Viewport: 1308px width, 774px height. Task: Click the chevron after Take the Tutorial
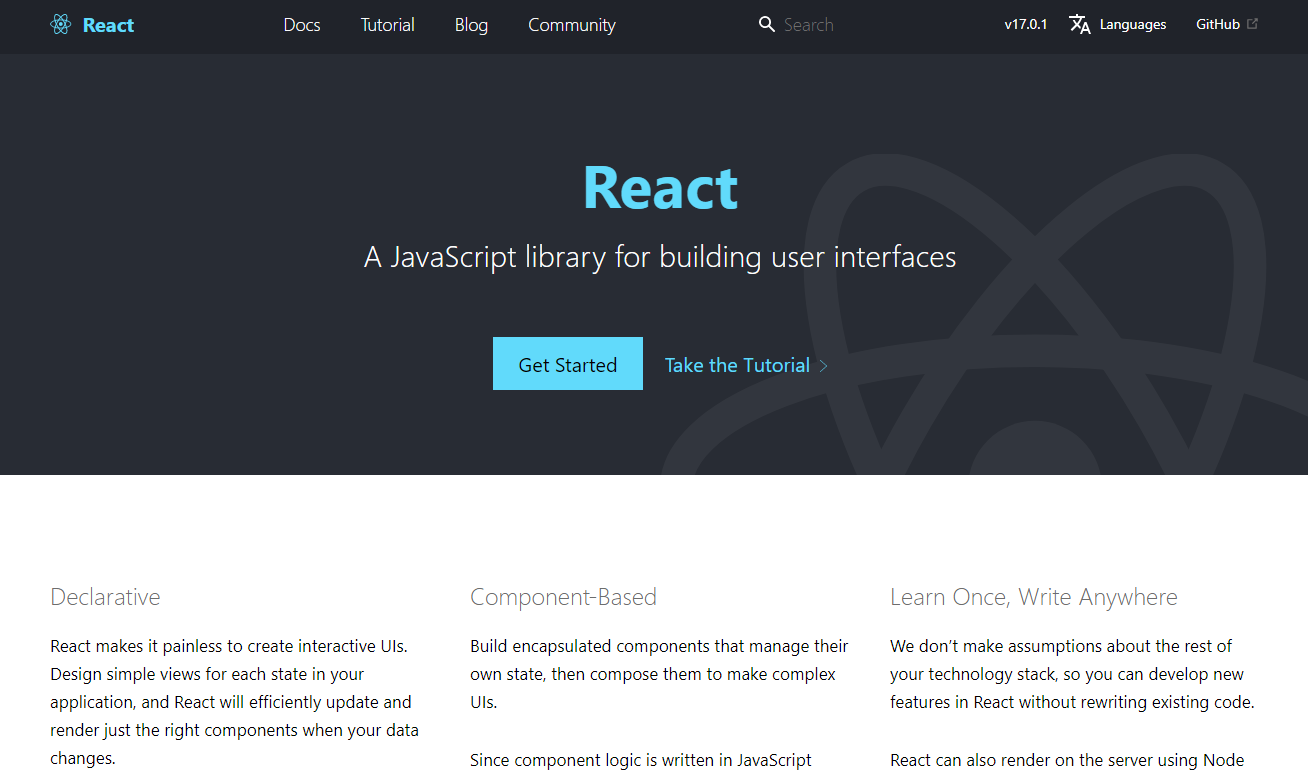tap(823, 366)
